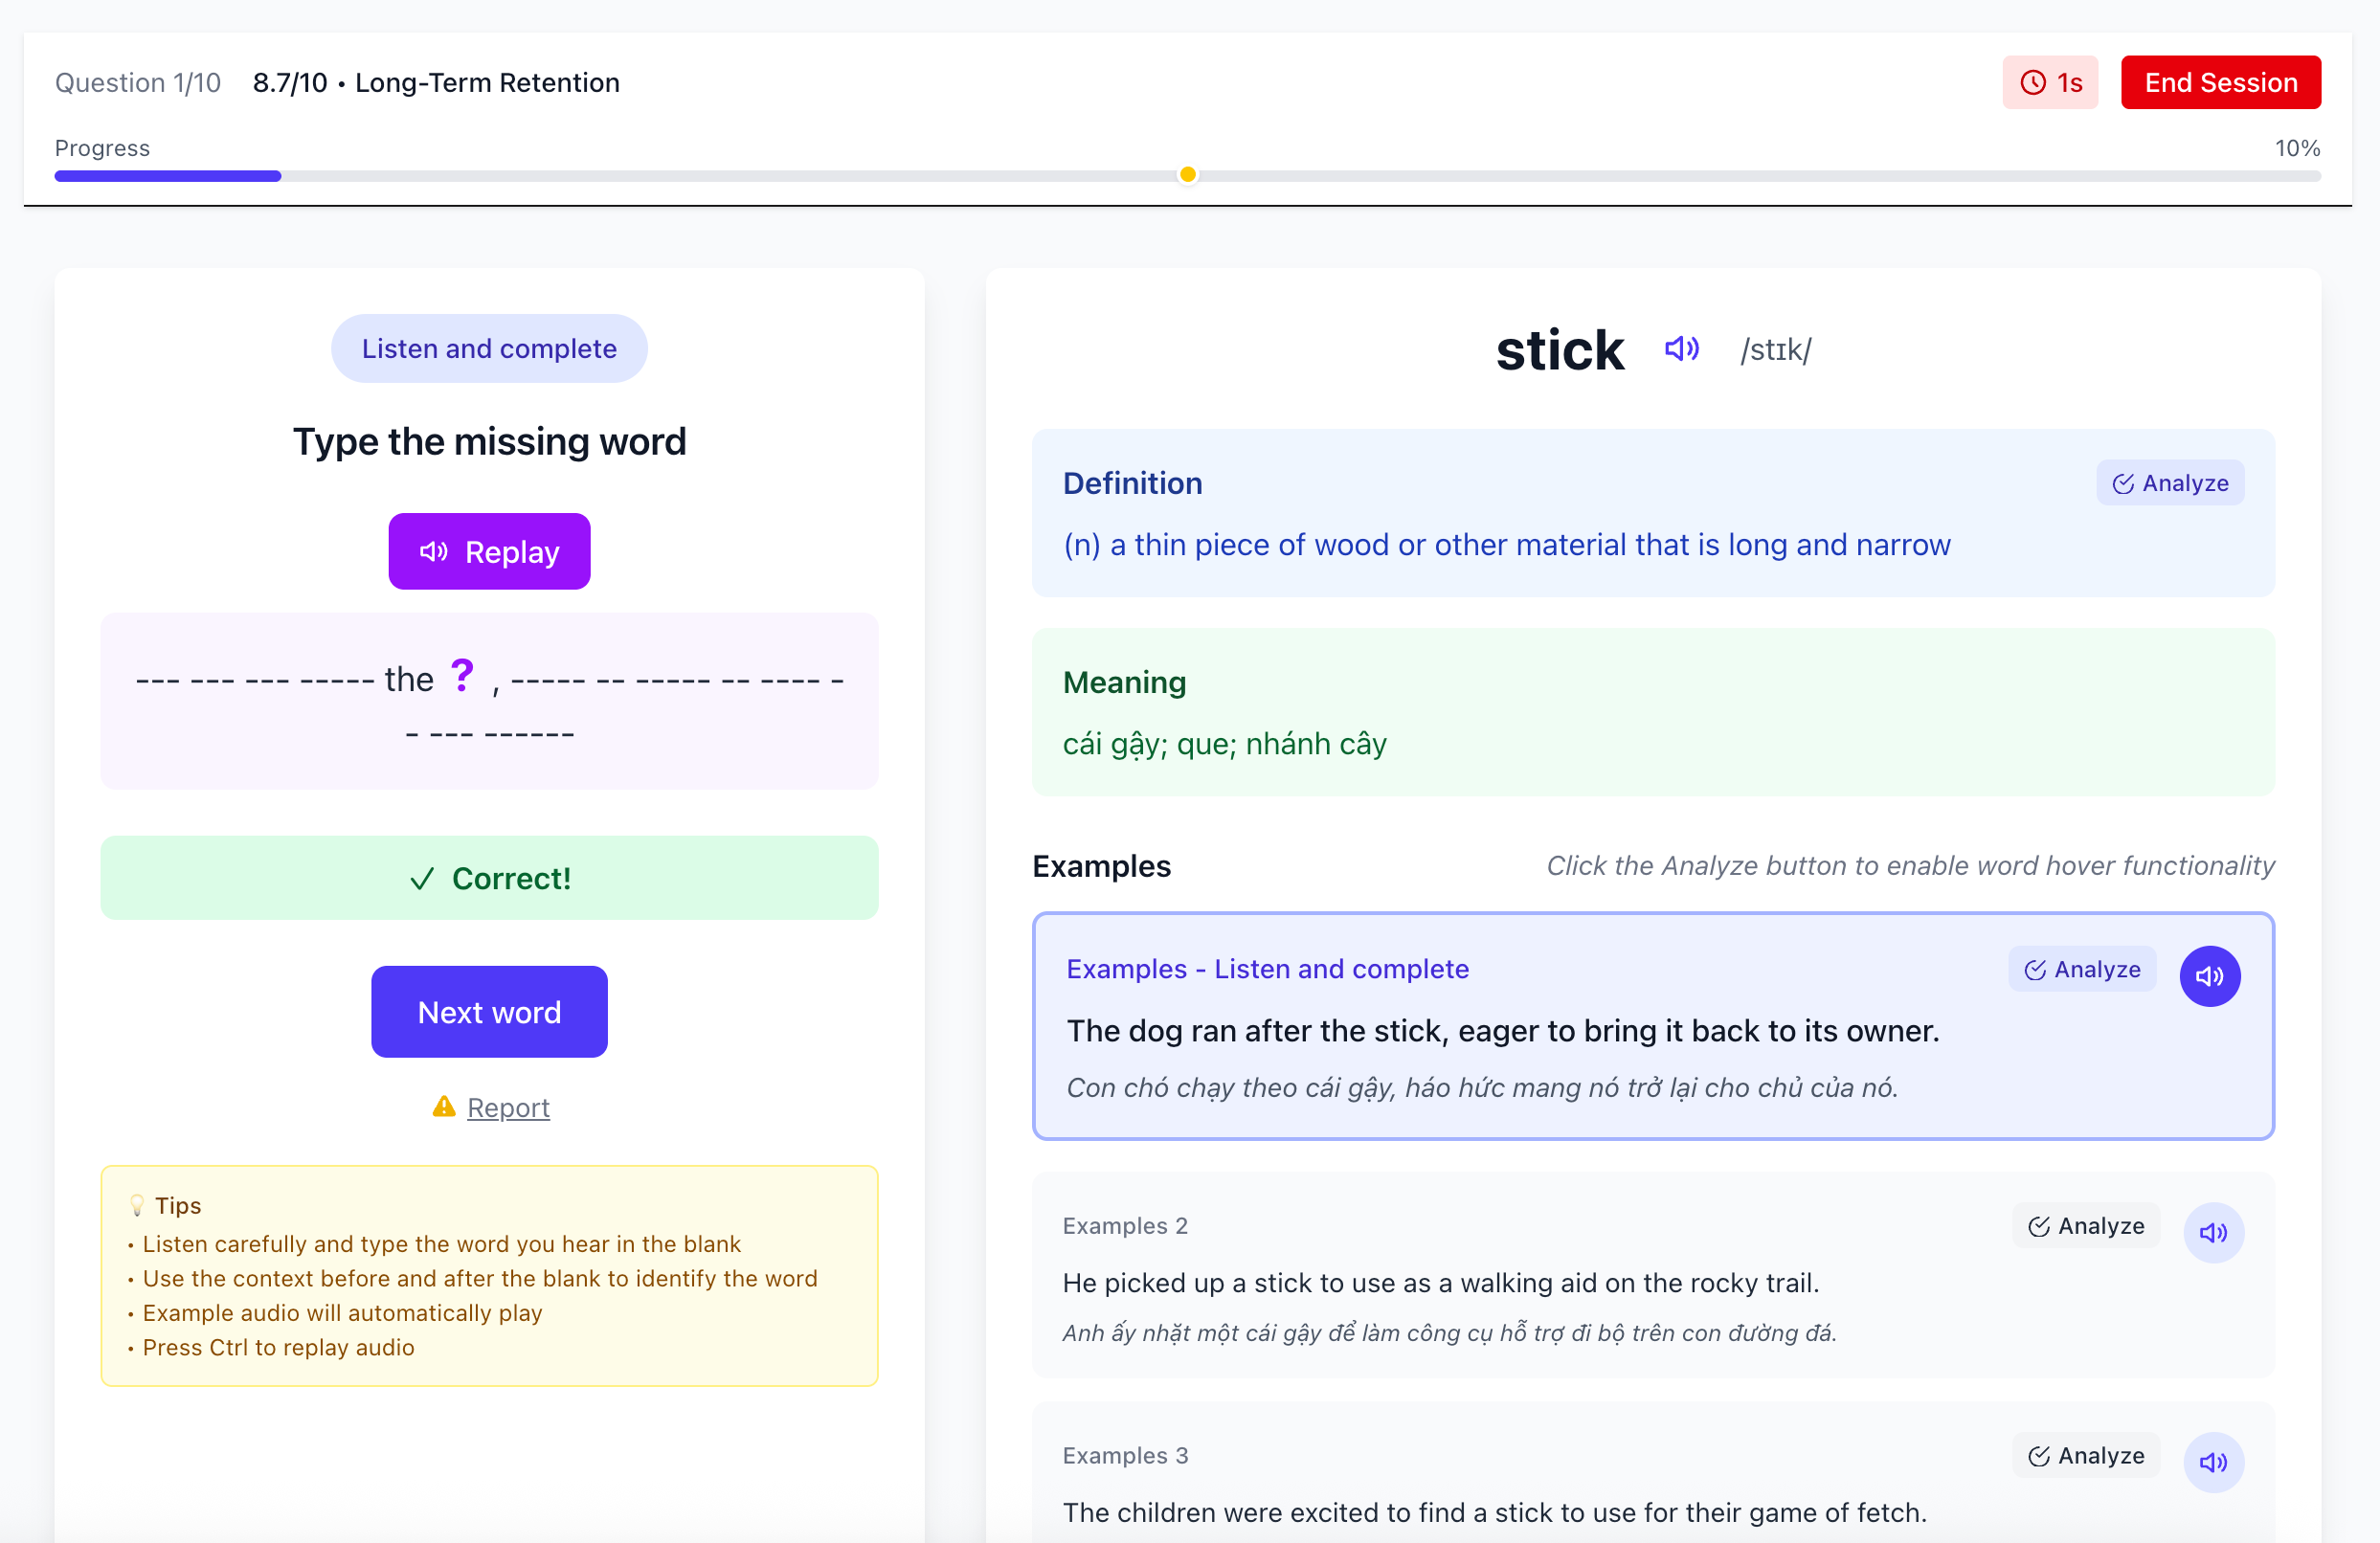
Task: Play audio for Examples 3 sentence
Action: pos(2212,1462)
